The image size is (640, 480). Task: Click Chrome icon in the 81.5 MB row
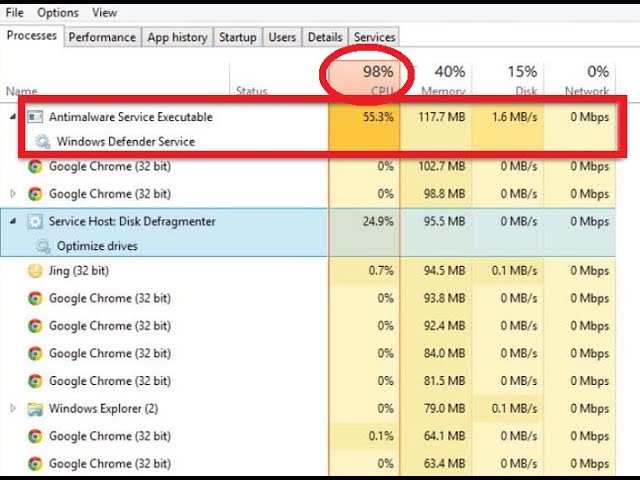pos(35,381)
